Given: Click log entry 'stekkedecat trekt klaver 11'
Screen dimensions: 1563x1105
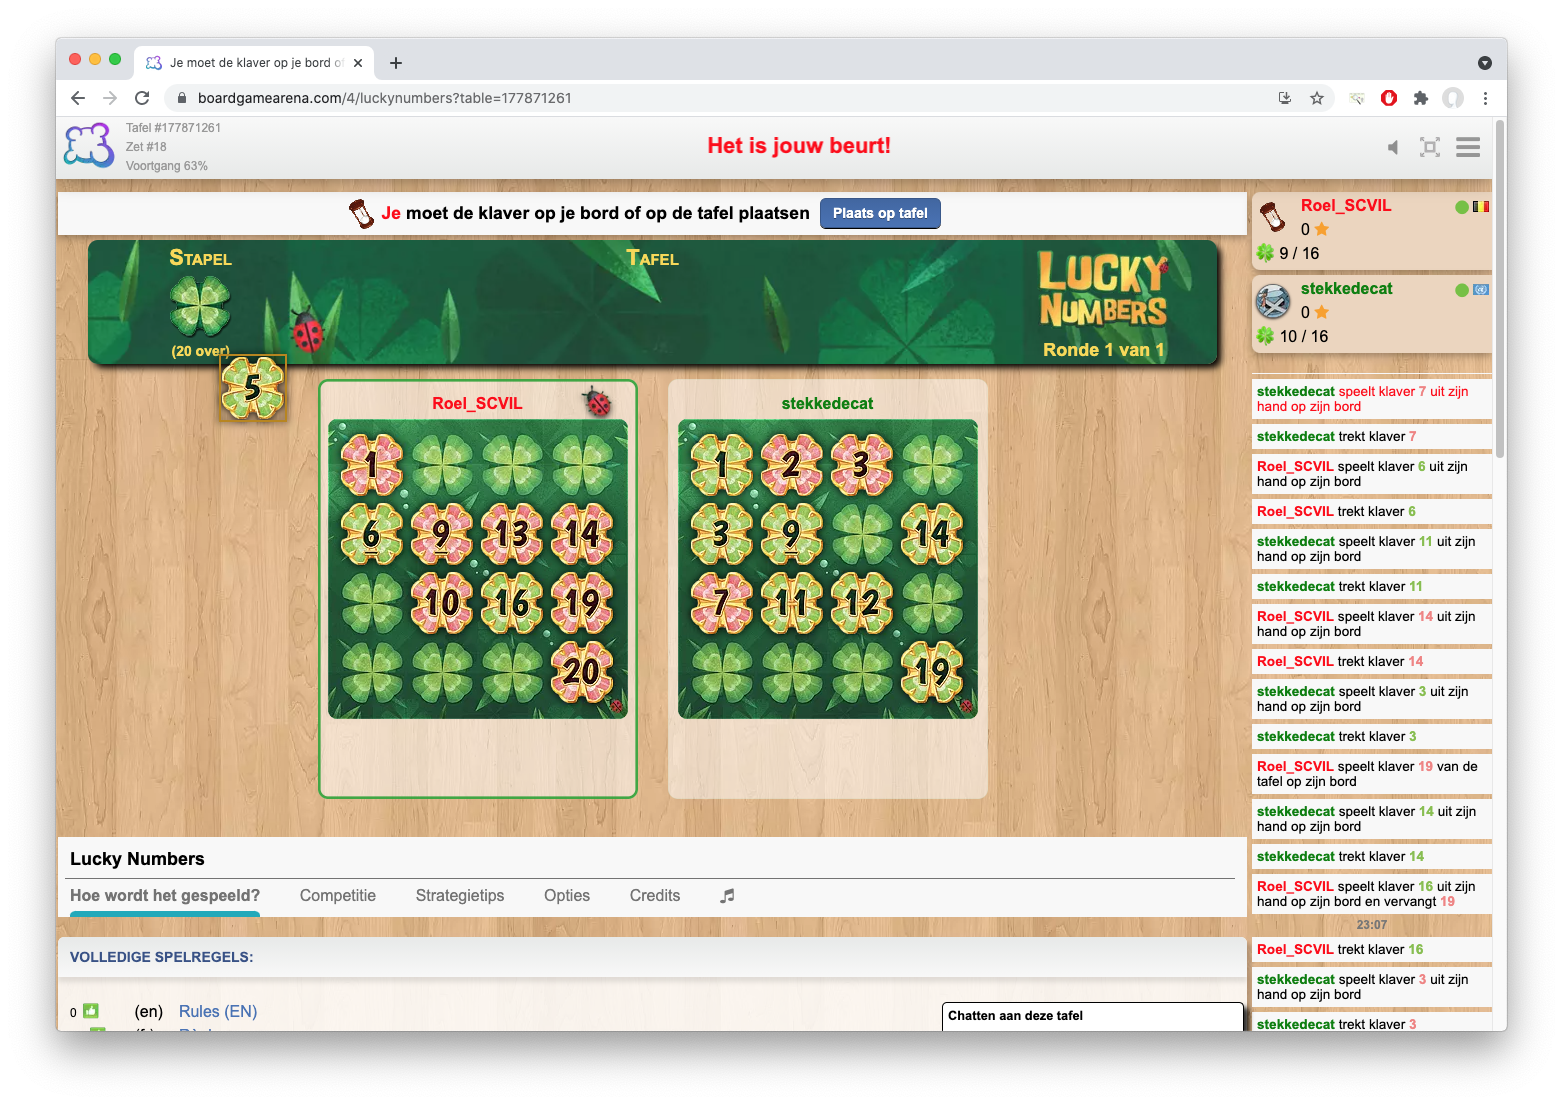Looking at the screenshot, I should (1371, 587).
